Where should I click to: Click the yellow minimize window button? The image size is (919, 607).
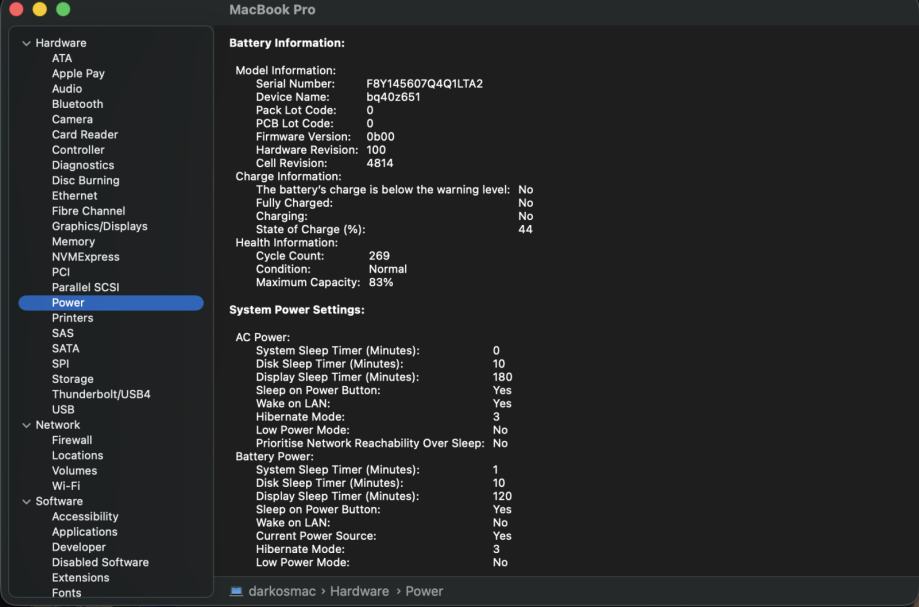[x=40, y=9]
